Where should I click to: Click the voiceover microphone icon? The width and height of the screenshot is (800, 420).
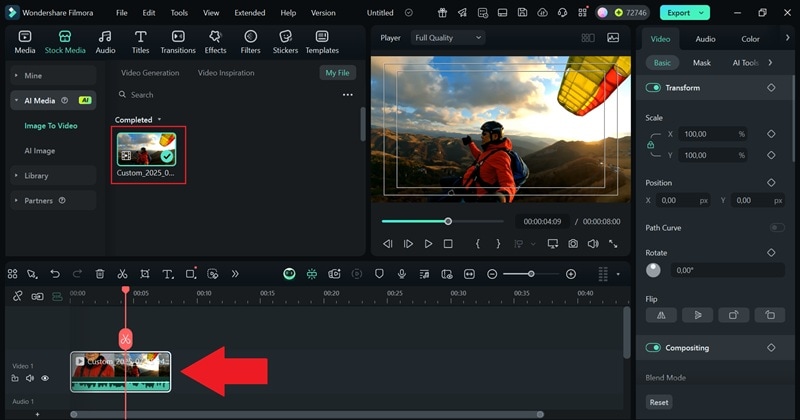pyautogui.click(x=402, y=274)
